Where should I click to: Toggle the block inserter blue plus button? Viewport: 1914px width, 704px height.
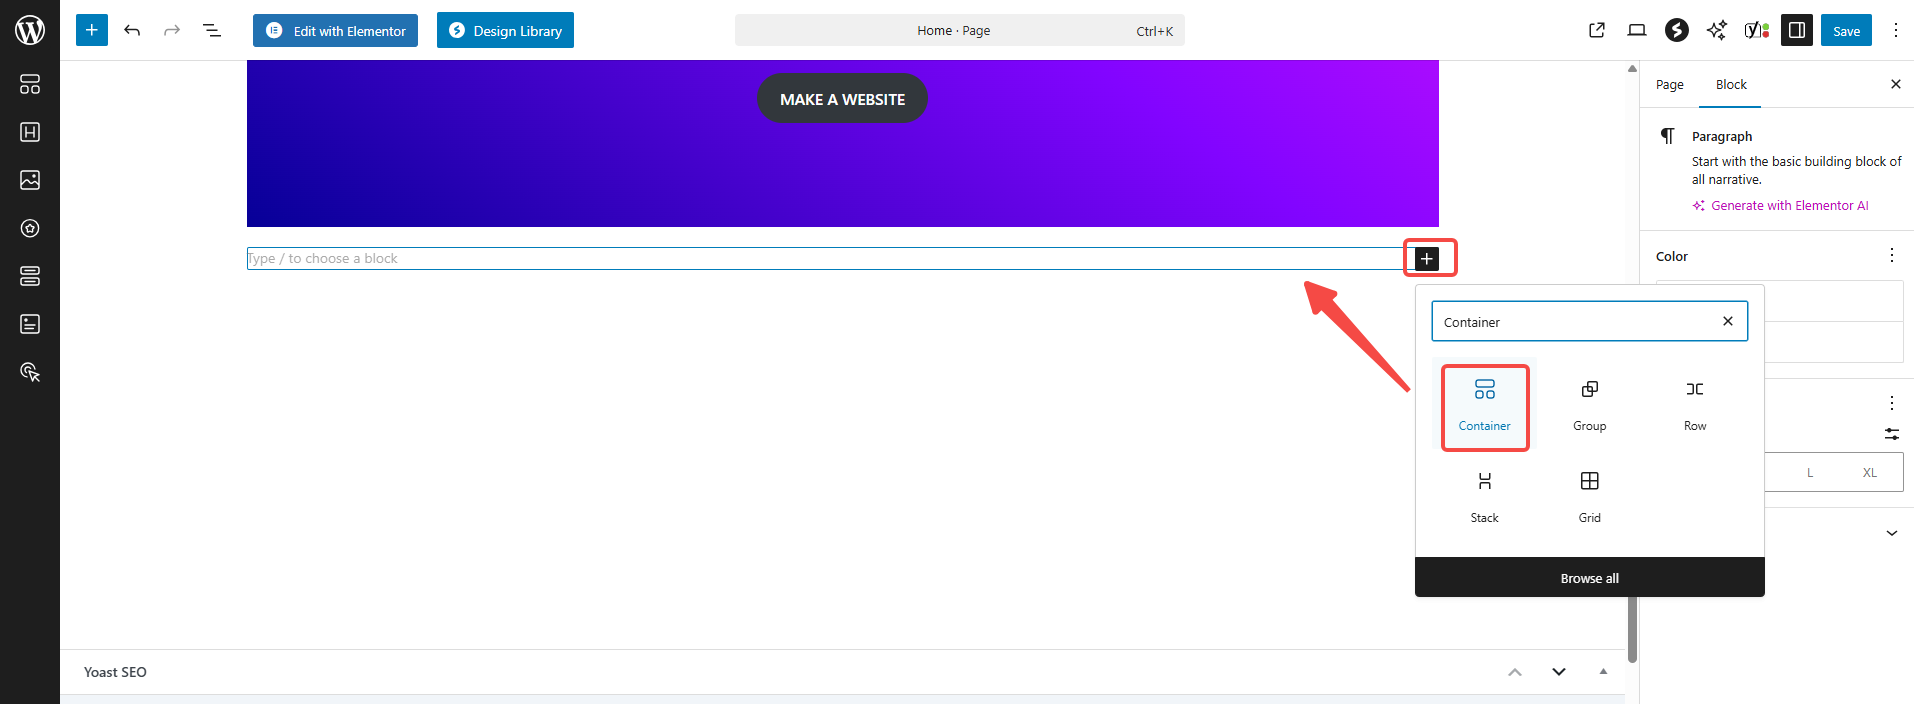point(92,30)
